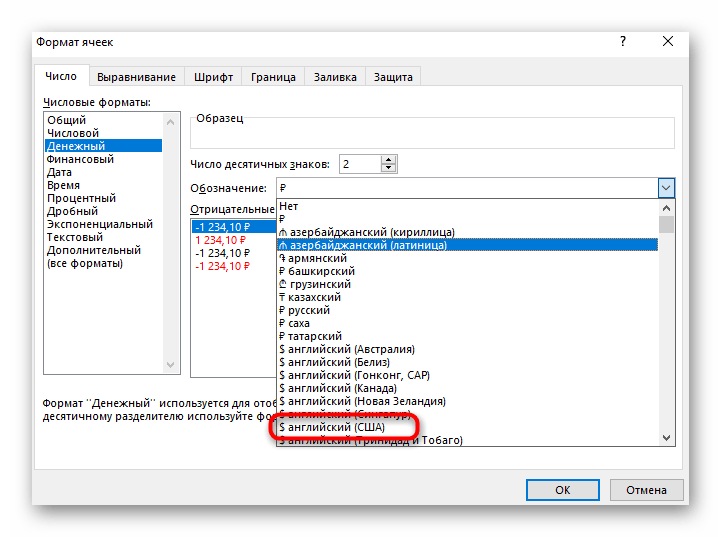Choose plain ₽ symbol option
This screenshot has height=537, width=721.
click(x=467, y=219)
